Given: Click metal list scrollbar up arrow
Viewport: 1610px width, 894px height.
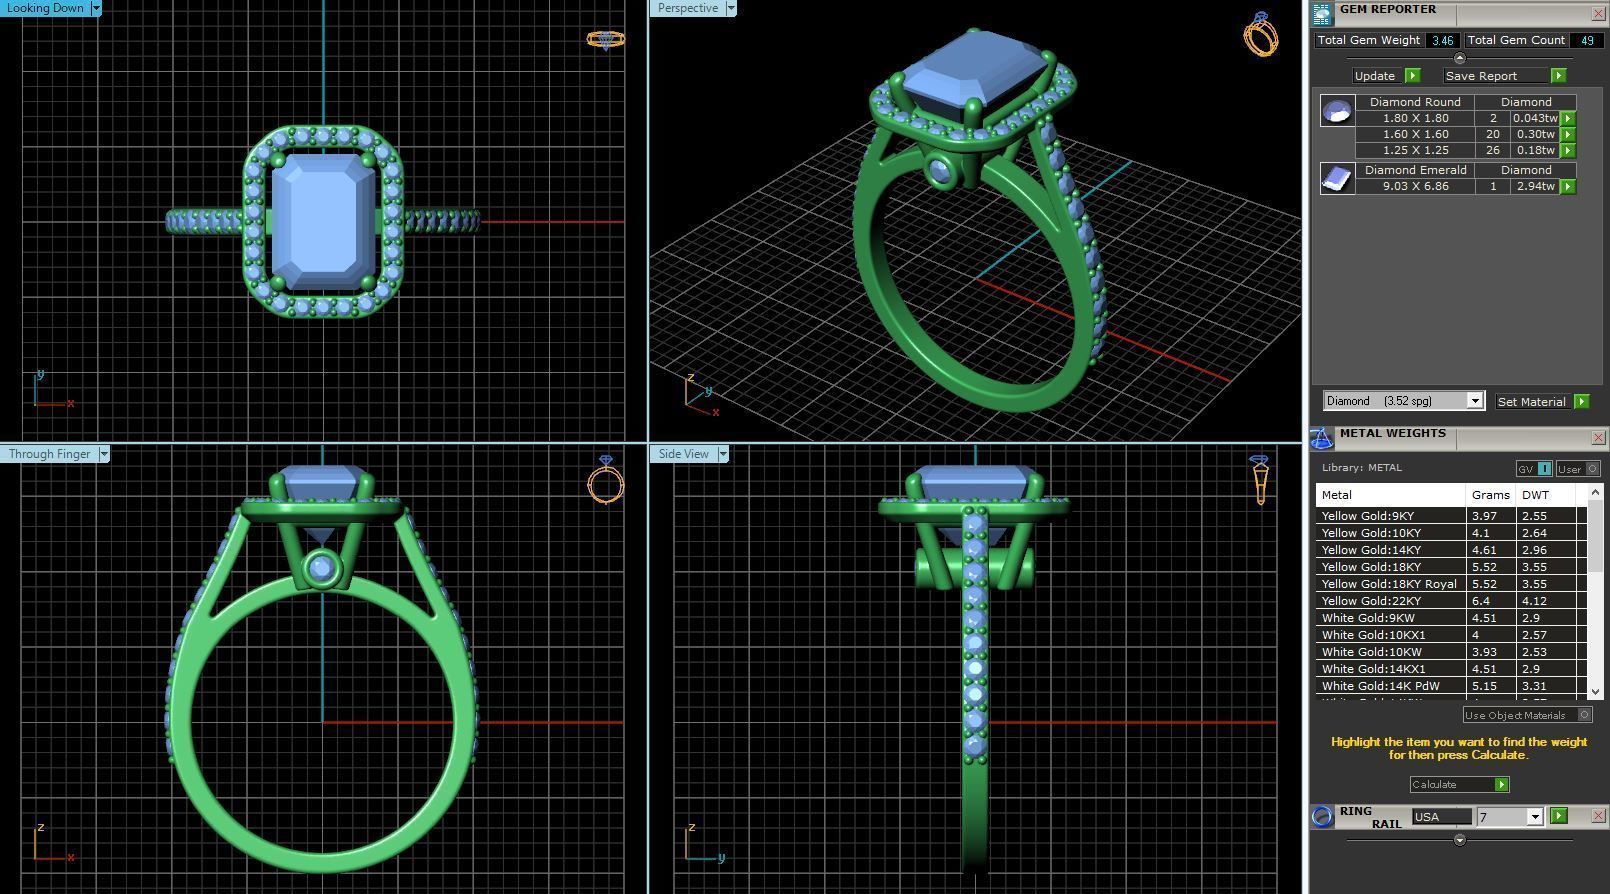Looking at the screenshot, I should tap(1595, 493).
